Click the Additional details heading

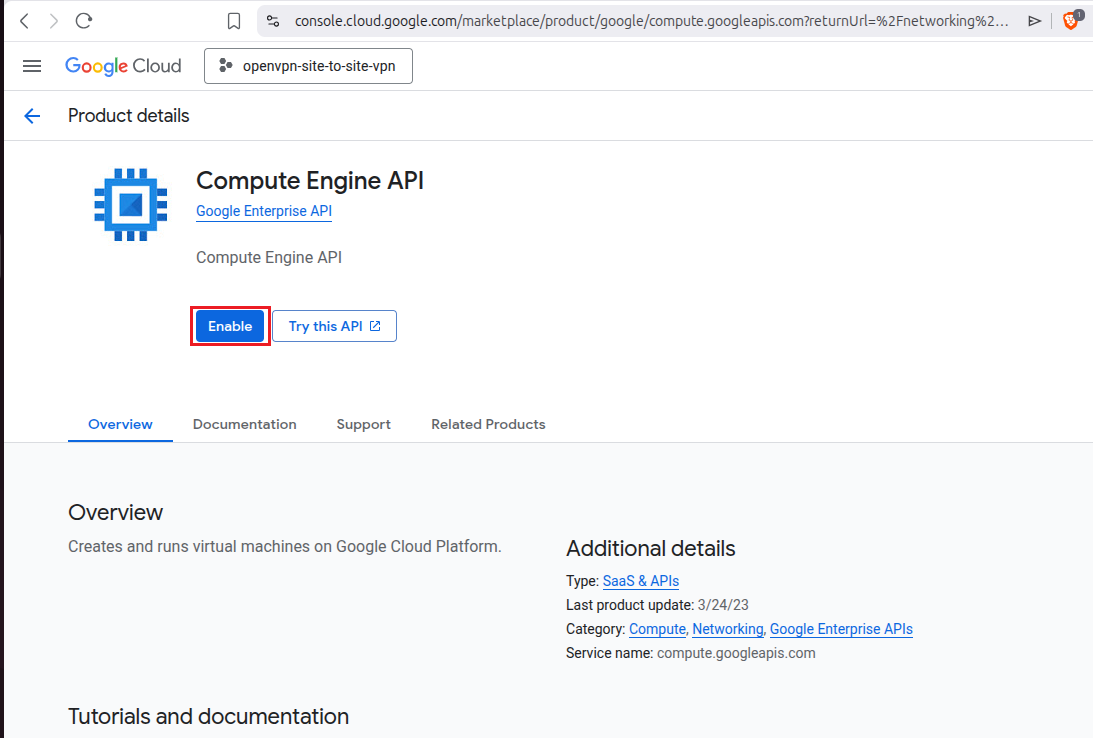(650, 548)
